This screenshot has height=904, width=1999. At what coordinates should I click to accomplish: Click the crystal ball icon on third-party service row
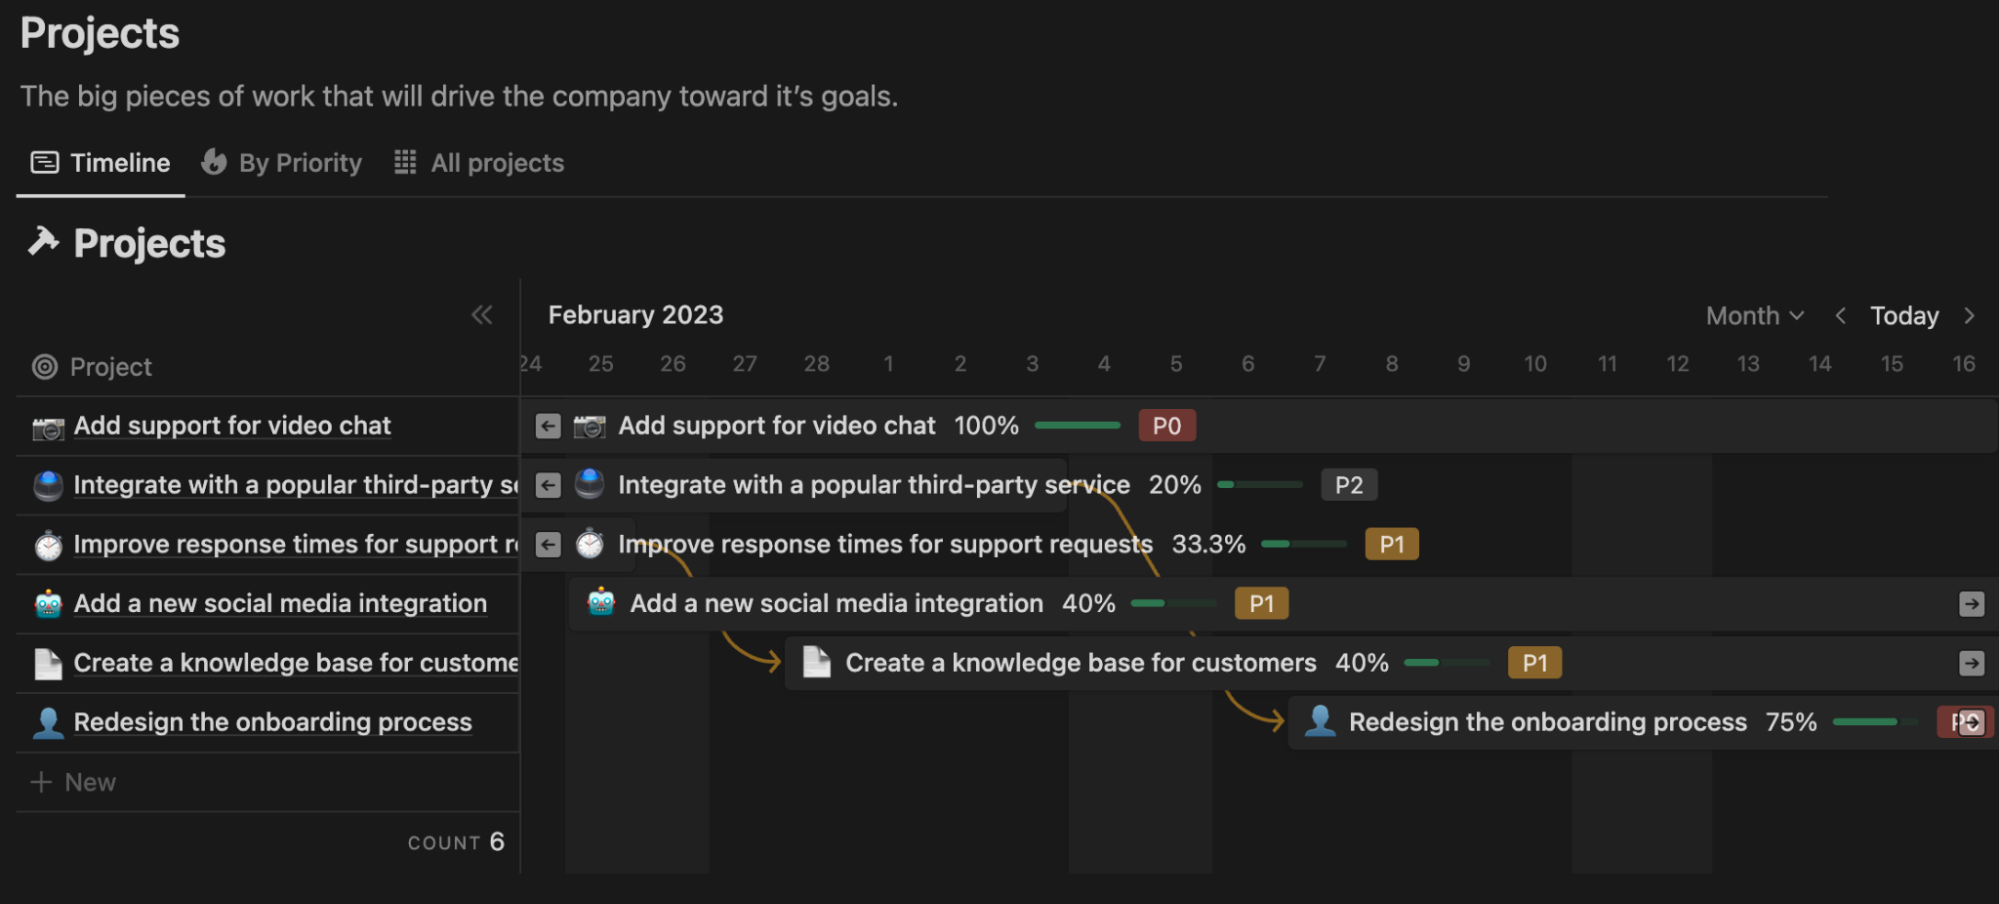tap(590, 485)
